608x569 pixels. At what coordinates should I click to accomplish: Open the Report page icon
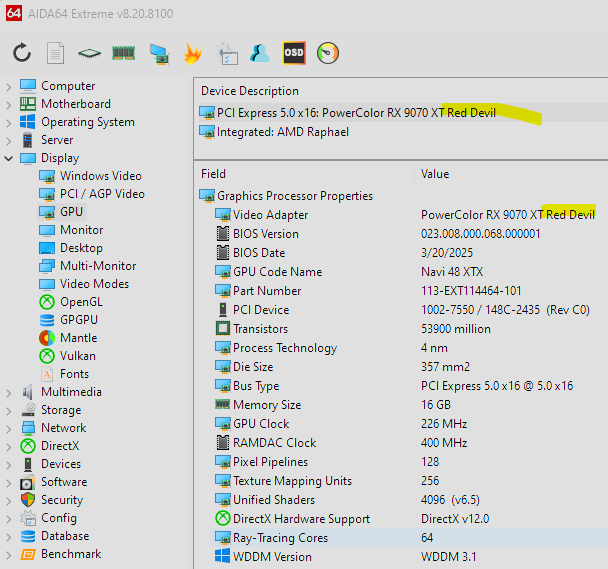56,53
